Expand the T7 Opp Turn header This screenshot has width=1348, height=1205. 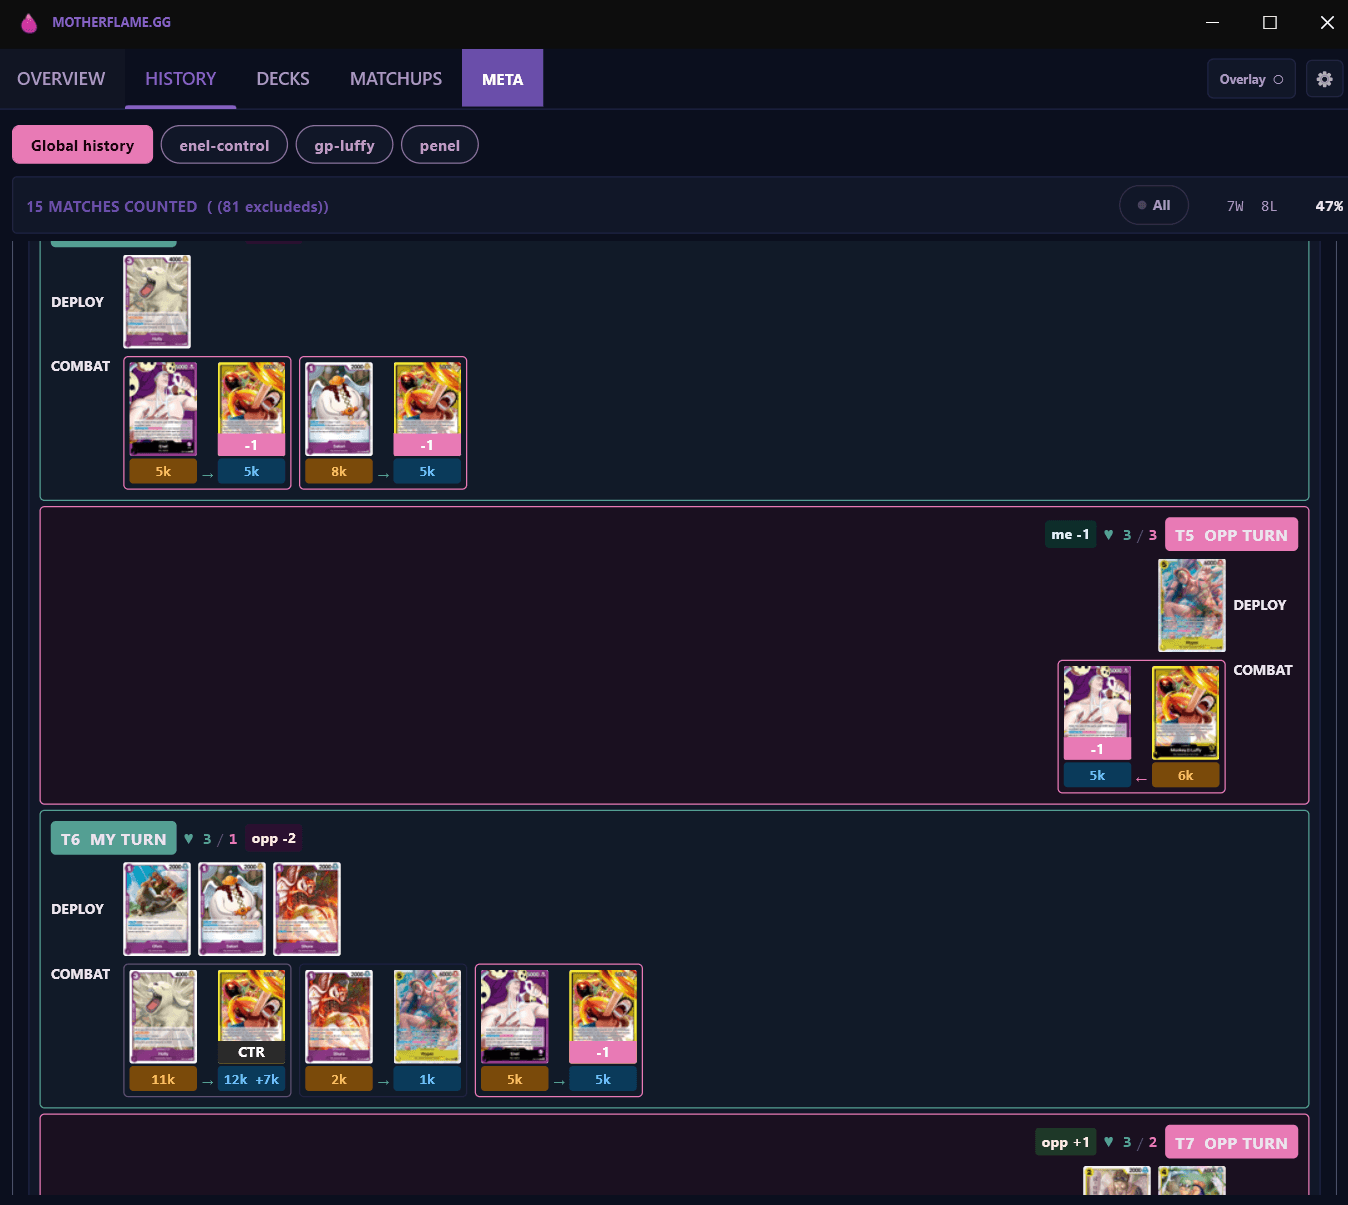pyautogui.click(x=1231, y=1143)
